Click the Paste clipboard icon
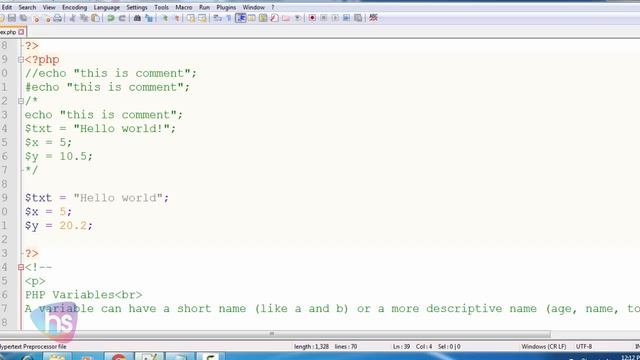Screen dimensions: 640x360 point(95,18)
